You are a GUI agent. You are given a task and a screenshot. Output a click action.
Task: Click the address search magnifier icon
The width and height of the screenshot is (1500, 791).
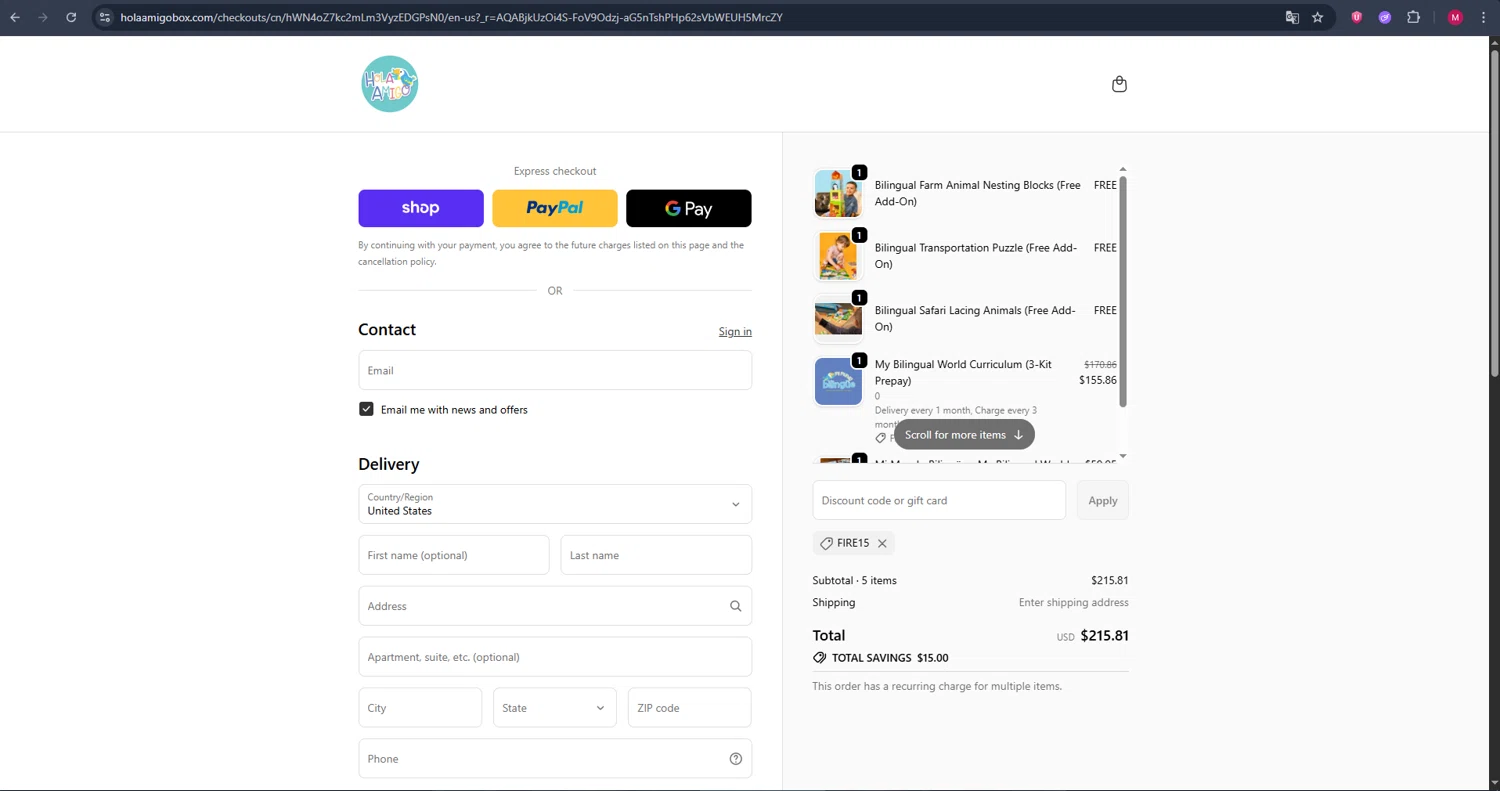[x=736, y=606]
